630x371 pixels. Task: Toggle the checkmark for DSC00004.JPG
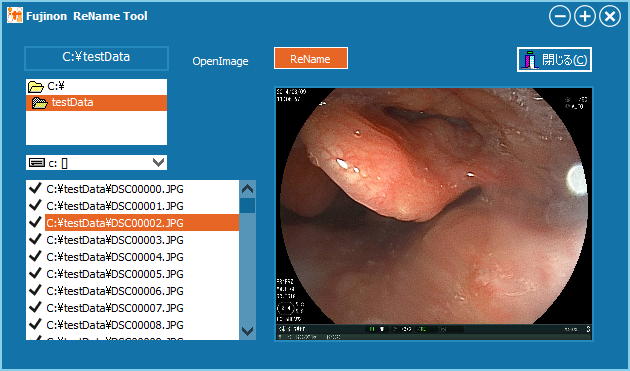tap(36, 256)
